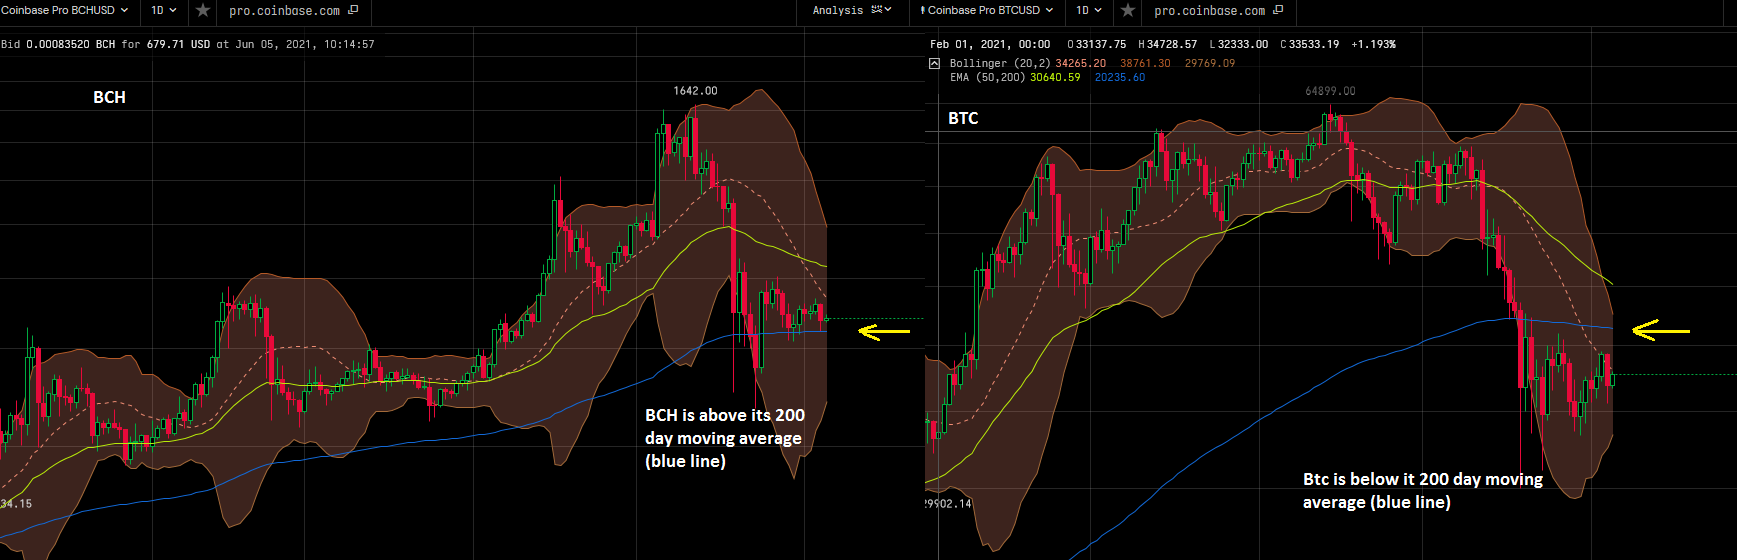Click the EMA 200 value 20235.60
The height and width of the screenshot is (560, 1737).
click(x=1120, y=77)
